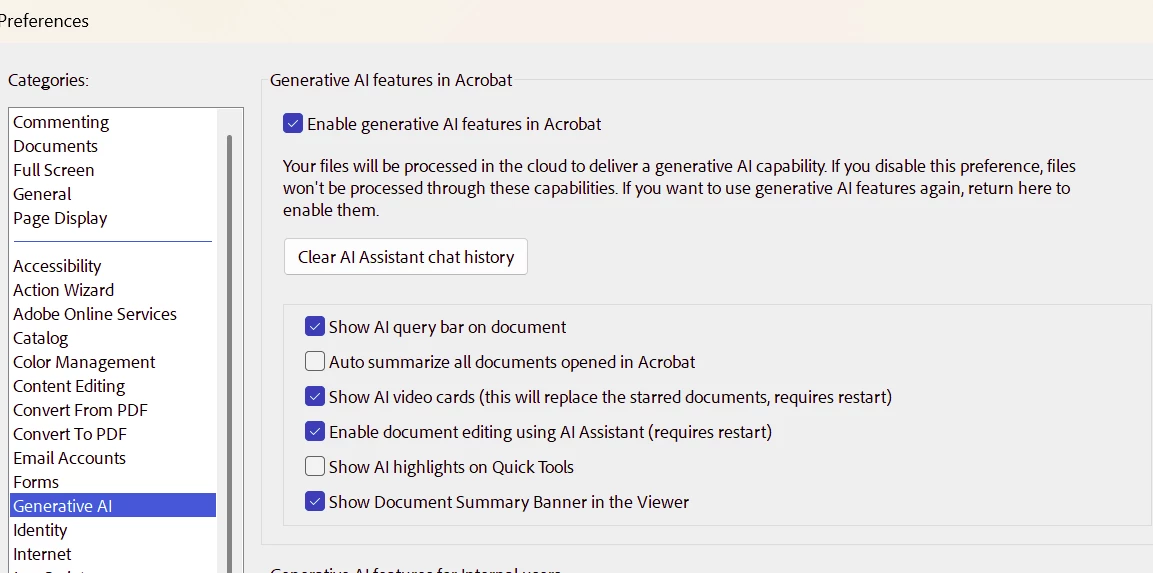
Task: Open Action Wizard preferences
Action: coord(63,291)
